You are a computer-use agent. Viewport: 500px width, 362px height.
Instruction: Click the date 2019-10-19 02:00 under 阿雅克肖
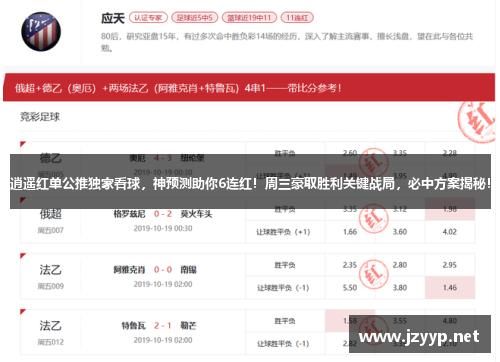(163, 284)
